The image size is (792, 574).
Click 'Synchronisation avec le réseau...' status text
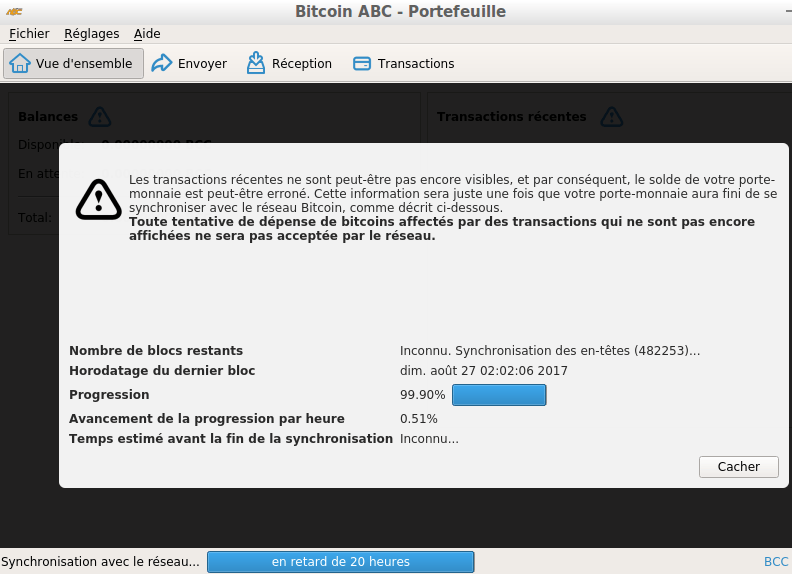pyautogui.click(x=100, y=562)
